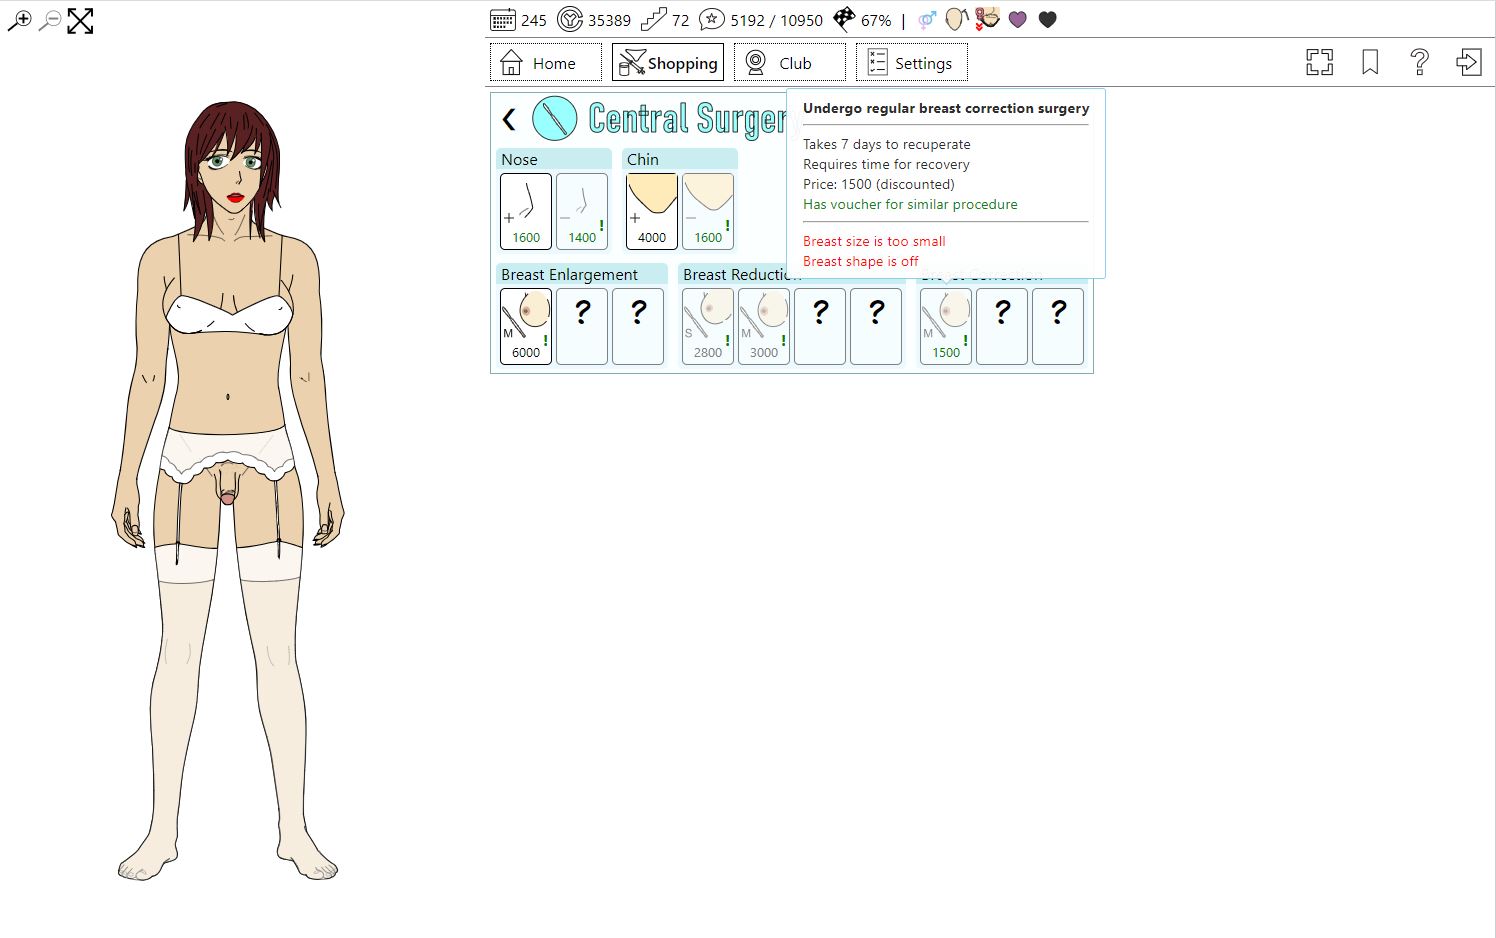This screenshot has height=938, width=1496.
Task: Click the bookmark icon
Action: click(1370, 63)
